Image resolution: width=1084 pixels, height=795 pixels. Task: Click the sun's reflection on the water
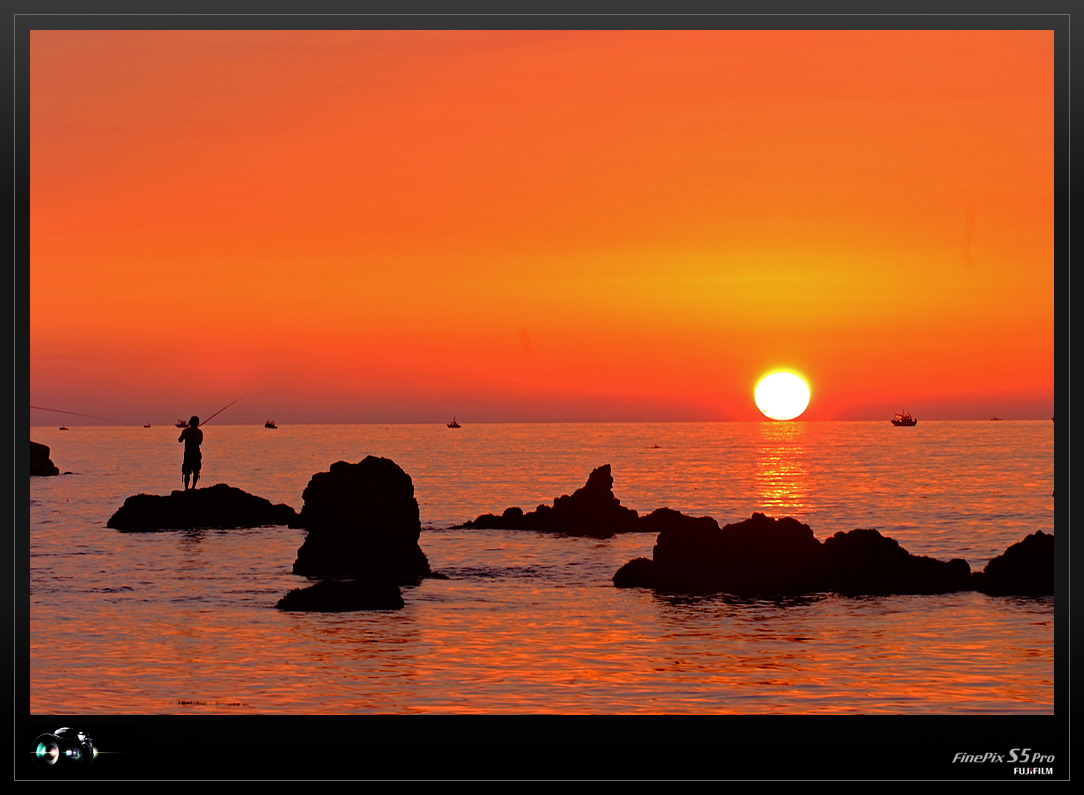click(x=782, y=468)
